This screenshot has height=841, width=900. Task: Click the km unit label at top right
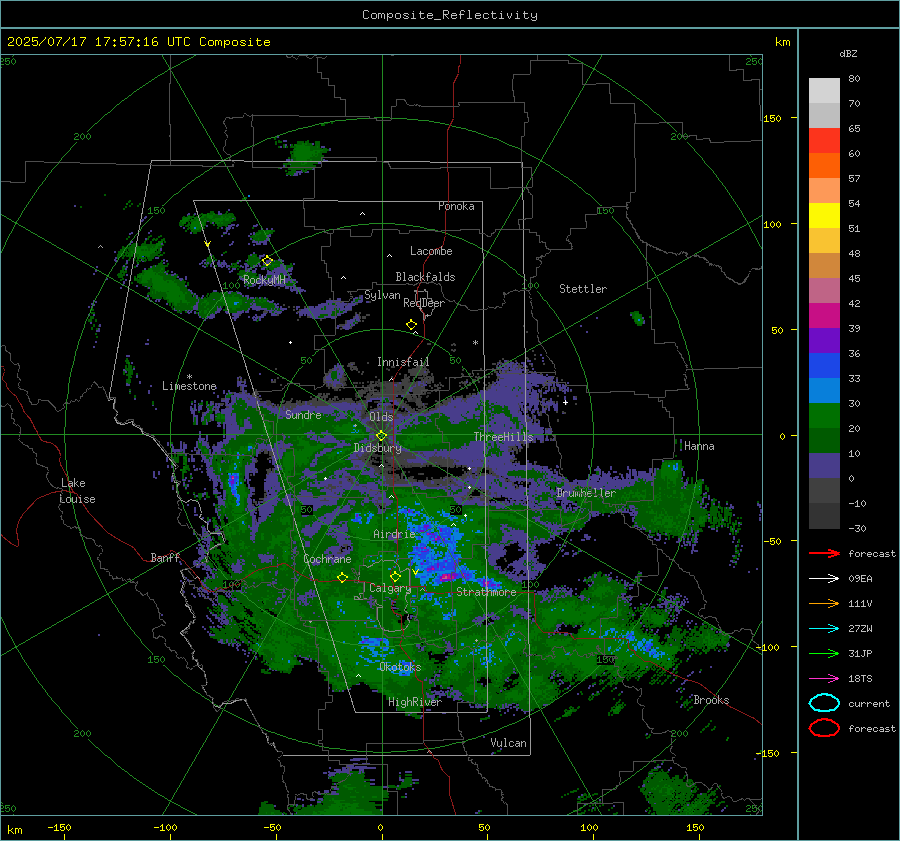[783, 42]
